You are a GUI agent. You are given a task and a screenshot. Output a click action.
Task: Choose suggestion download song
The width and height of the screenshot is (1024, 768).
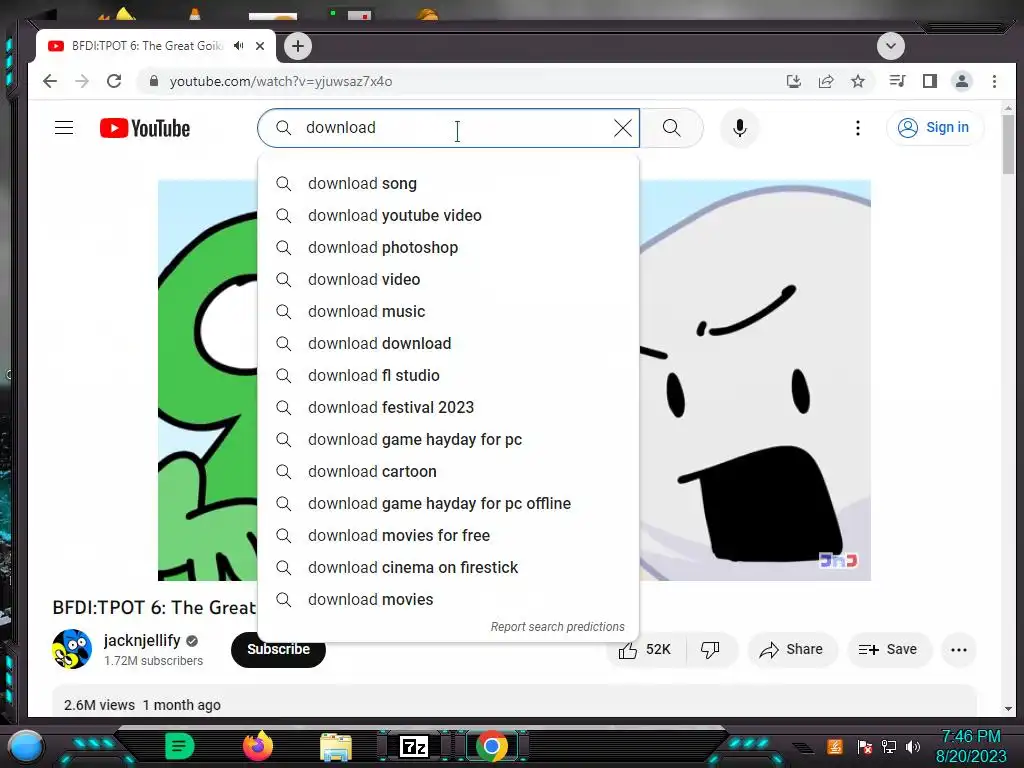(448, 184)
